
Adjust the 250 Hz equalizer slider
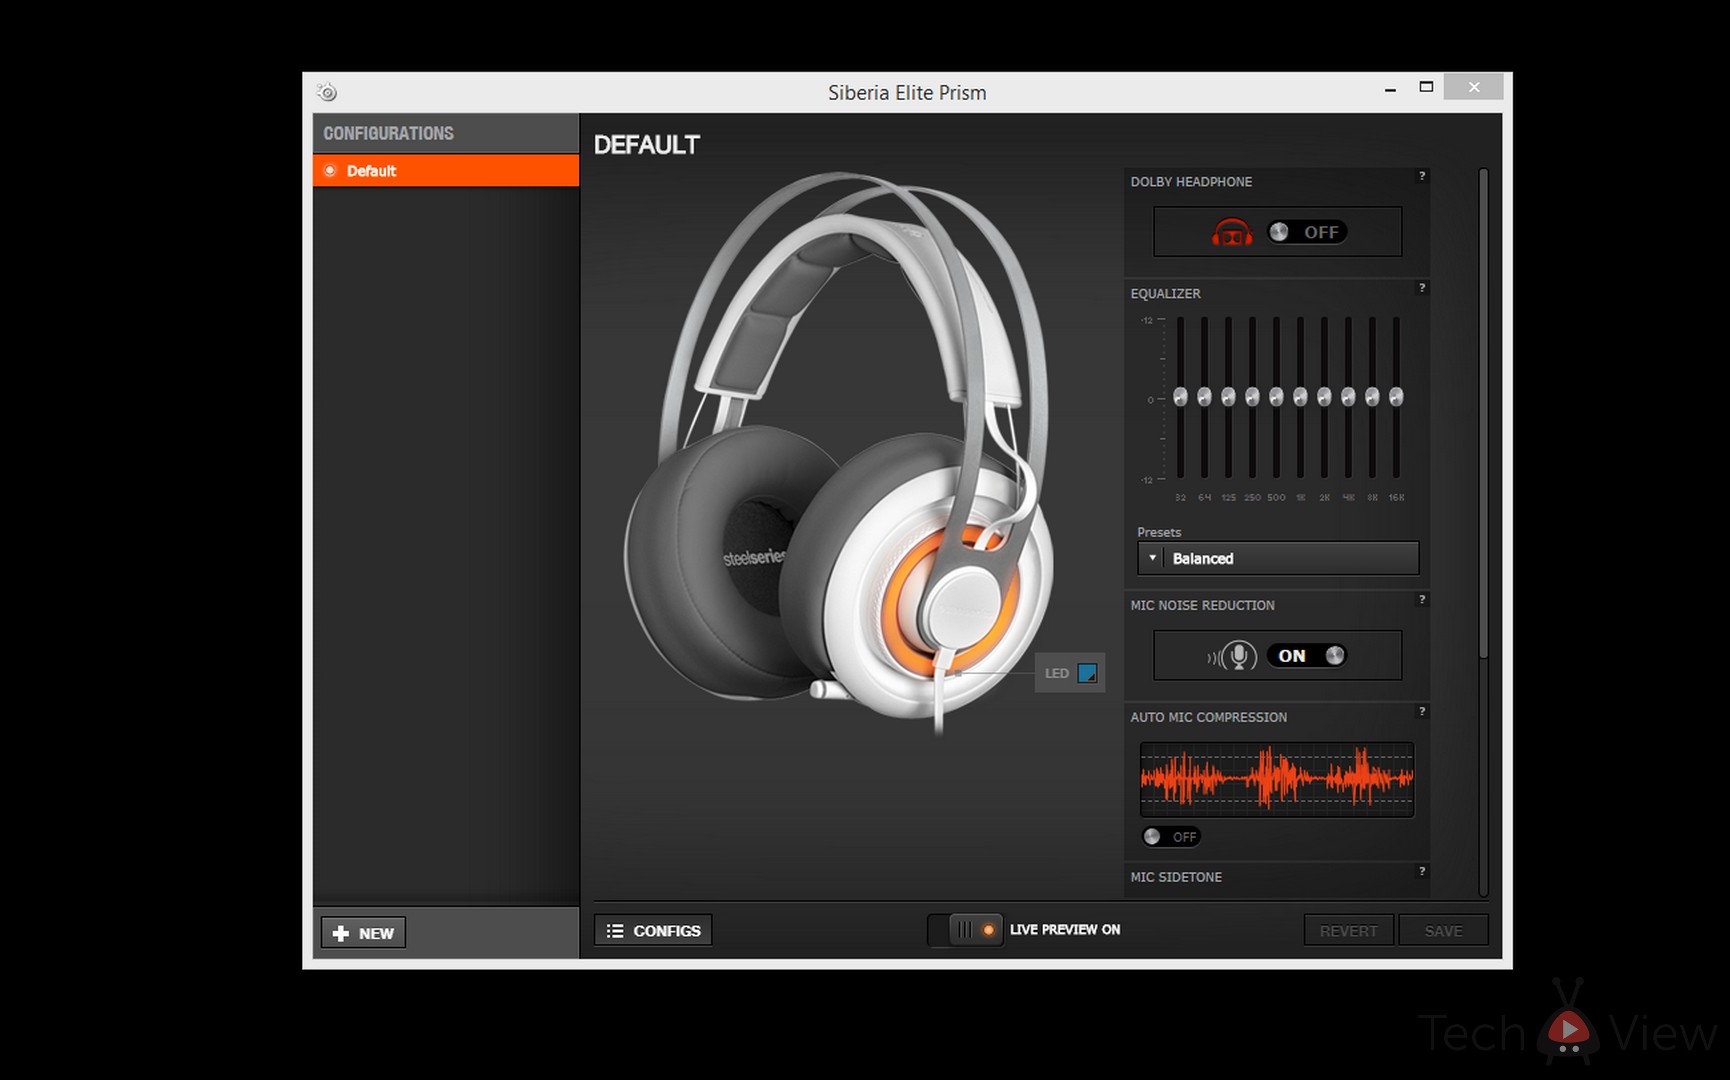pyautogui.click(x=1252, y=397)
